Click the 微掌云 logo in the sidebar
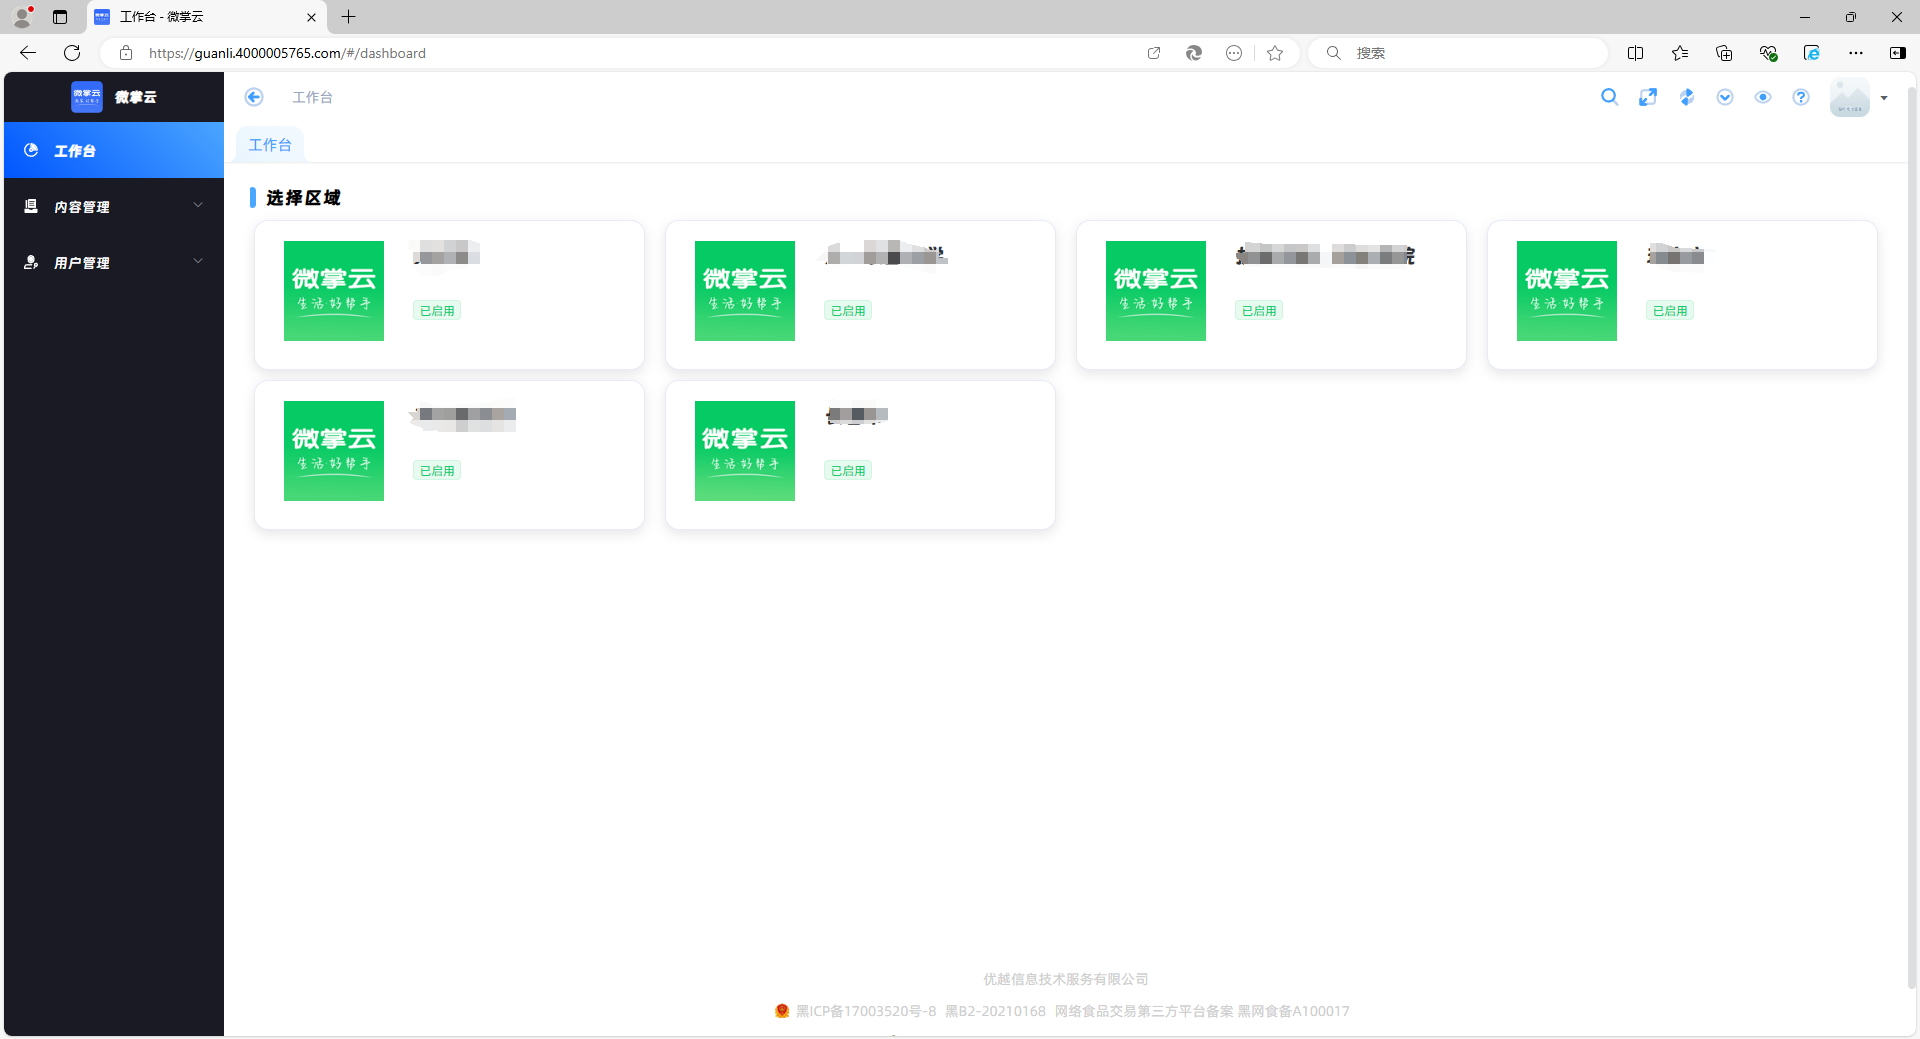The width and height of the screenshot is (1920, 1039). (114, 97)
